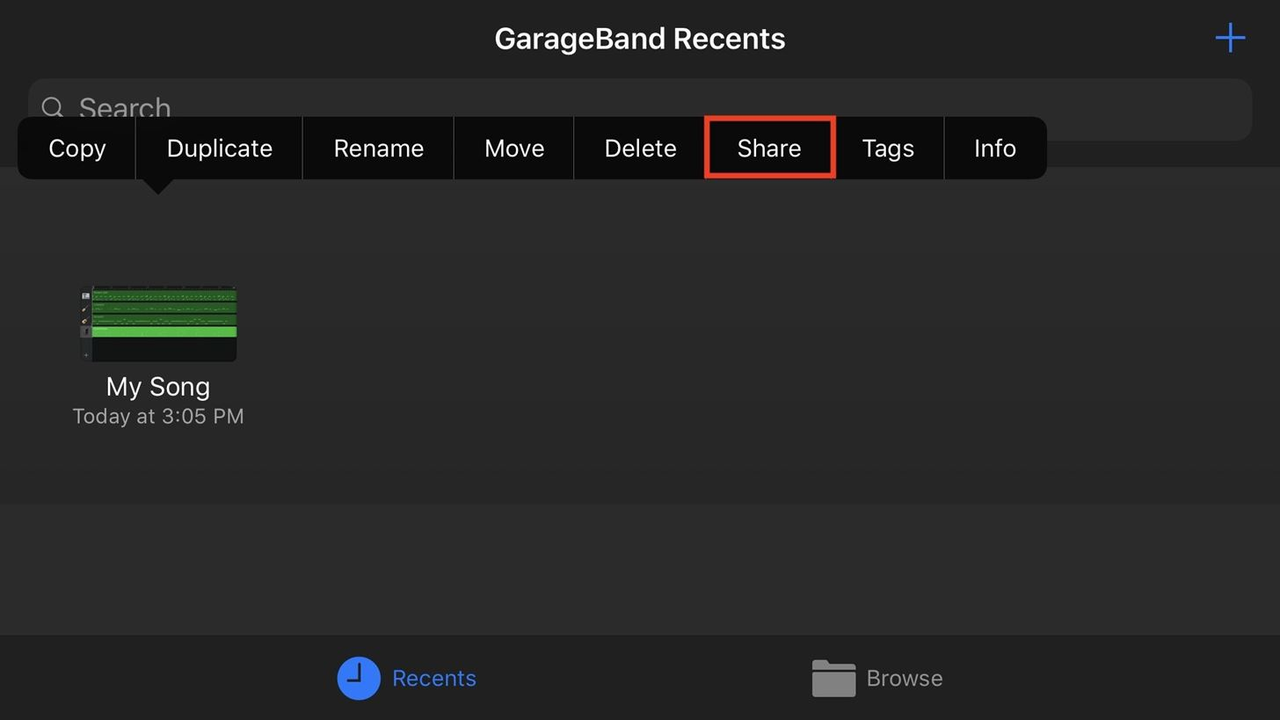Open Tags from the context menu
1280x720 pixels.
point(888,148)
